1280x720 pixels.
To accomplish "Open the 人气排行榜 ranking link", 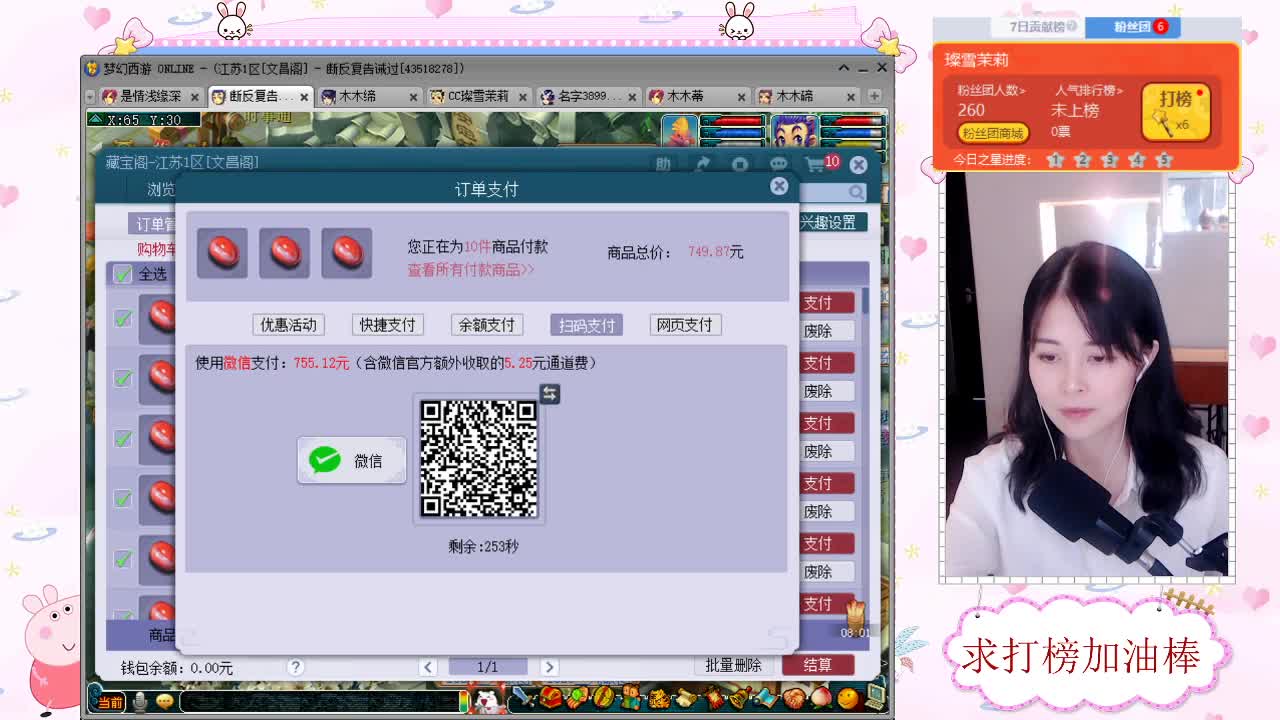I will 1088,90.
